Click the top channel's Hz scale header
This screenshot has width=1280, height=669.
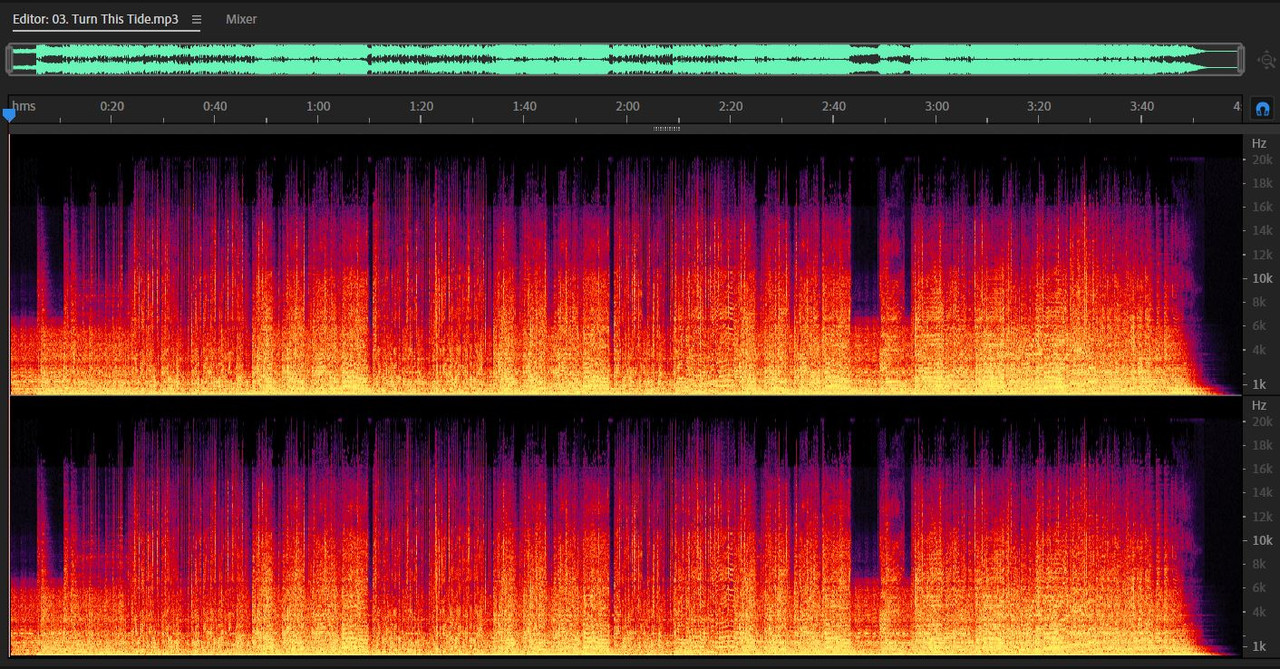click(1259, 143)
